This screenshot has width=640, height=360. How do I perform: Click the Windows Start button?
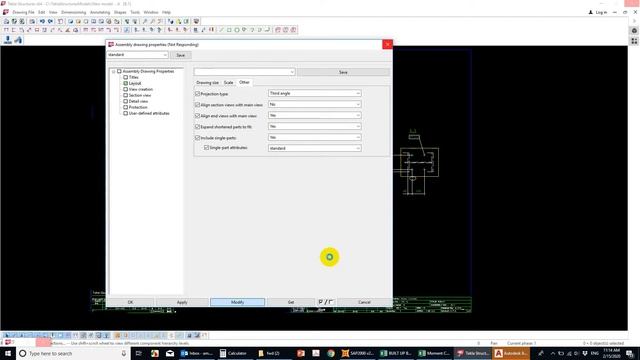pyautogui.click(x=8, y=353)
